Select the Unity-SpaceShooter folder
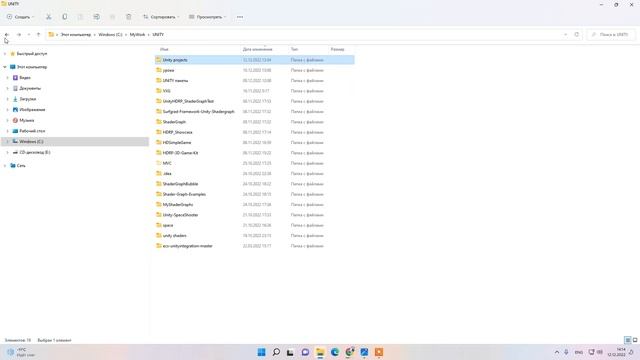The width and height of the screenshot is (640, 360). (x=180, y=215)
